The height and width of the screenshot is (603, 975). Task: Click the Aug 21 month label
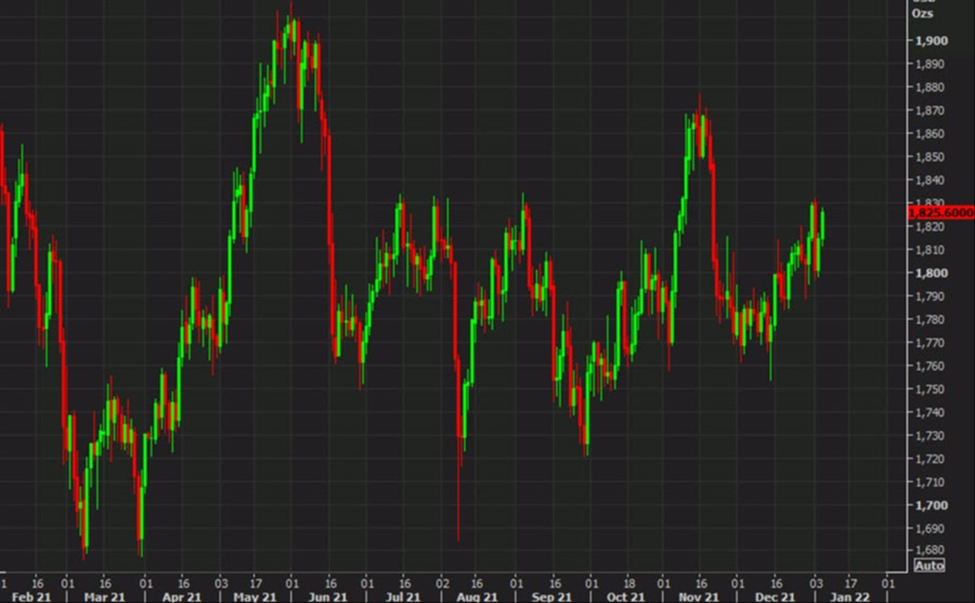click(x=477, y=597)
